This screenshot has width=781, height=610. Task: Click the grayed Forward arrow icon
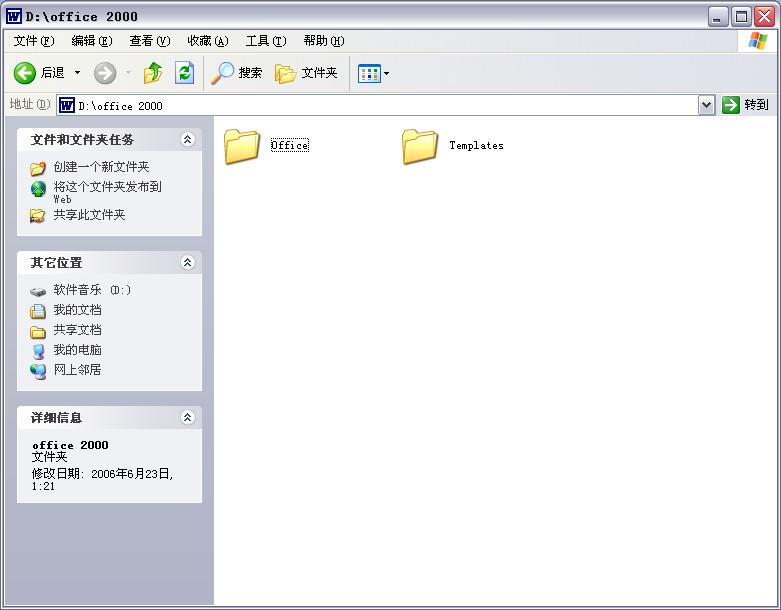[105, 73]
